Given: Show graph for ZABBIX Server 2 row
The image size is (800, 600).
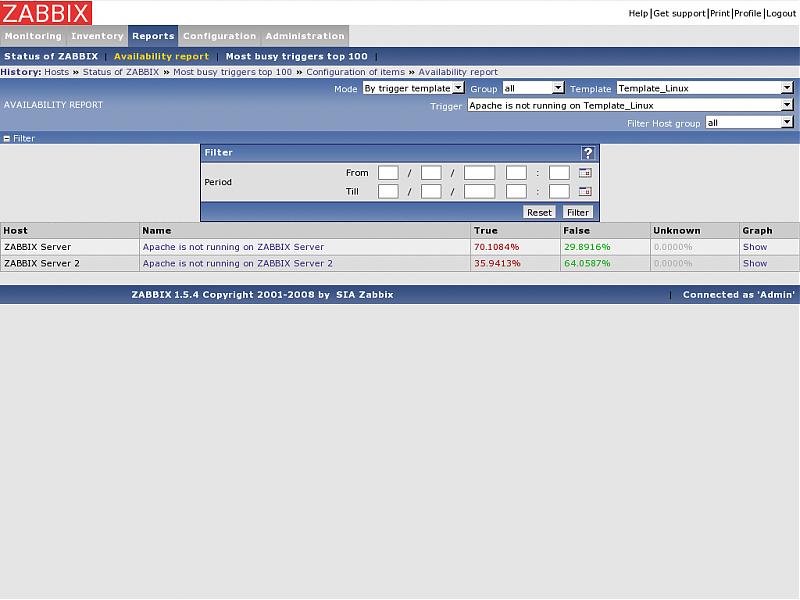Looking at the screenshot, I should (x=755, y=264).
